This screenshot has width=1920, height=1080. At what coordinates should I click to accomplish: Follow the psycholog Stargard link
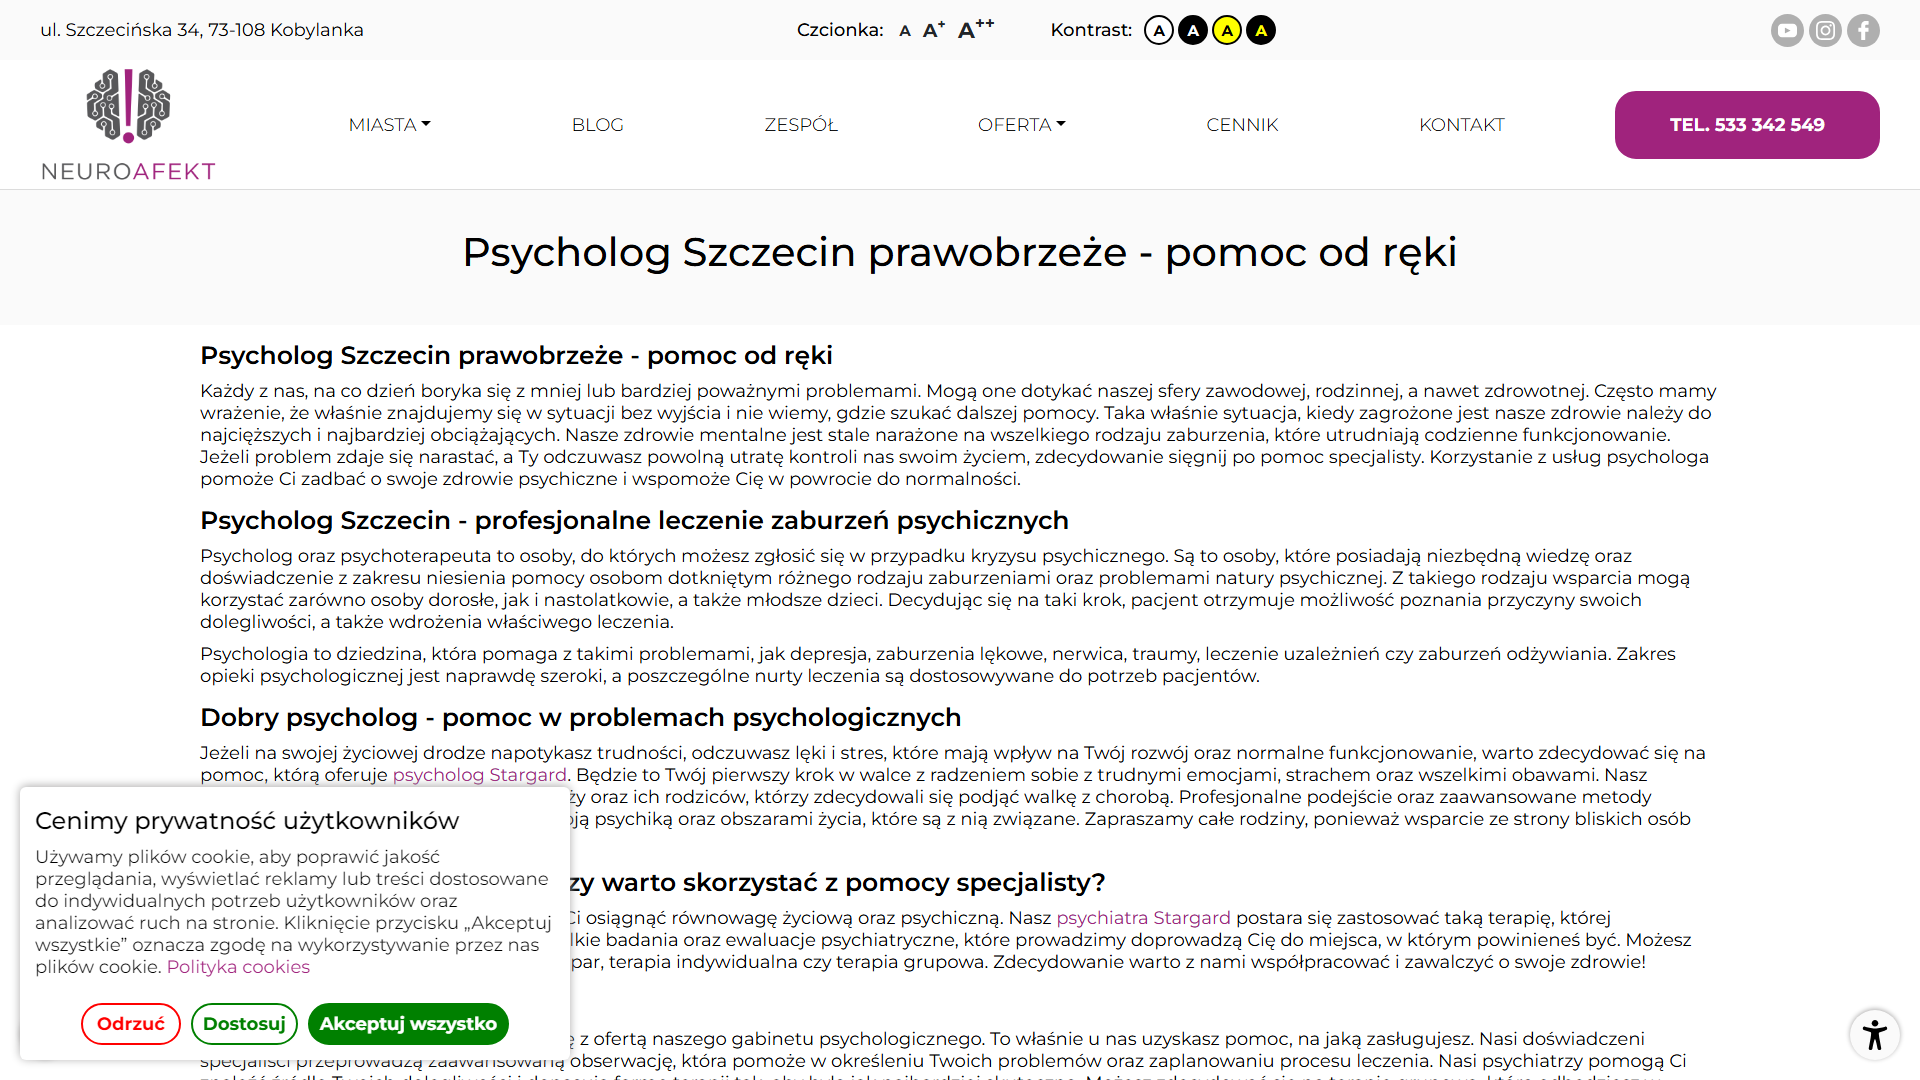(x=480, y=775)
